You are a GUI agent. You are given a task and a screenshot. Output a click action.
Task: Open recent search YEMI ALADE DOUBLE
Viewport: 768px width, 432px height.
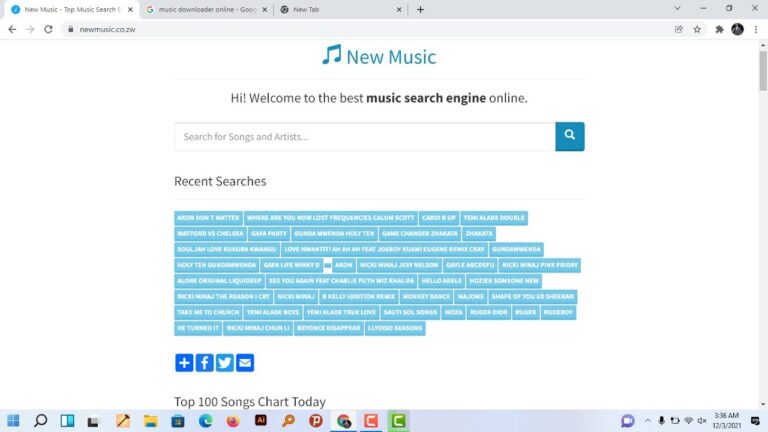[x=494, y=218]
